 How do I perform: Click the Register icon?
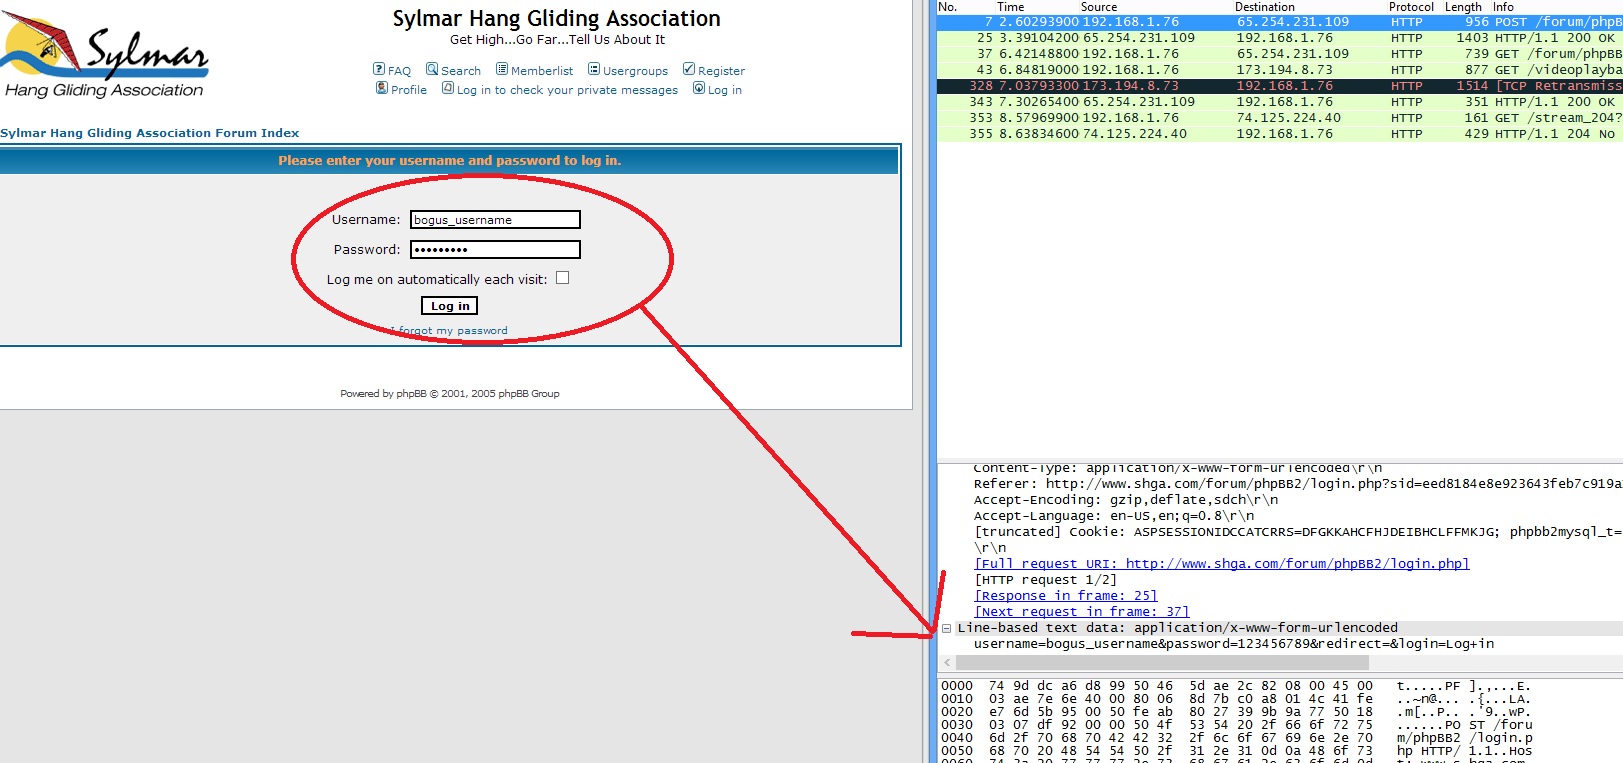689,69
